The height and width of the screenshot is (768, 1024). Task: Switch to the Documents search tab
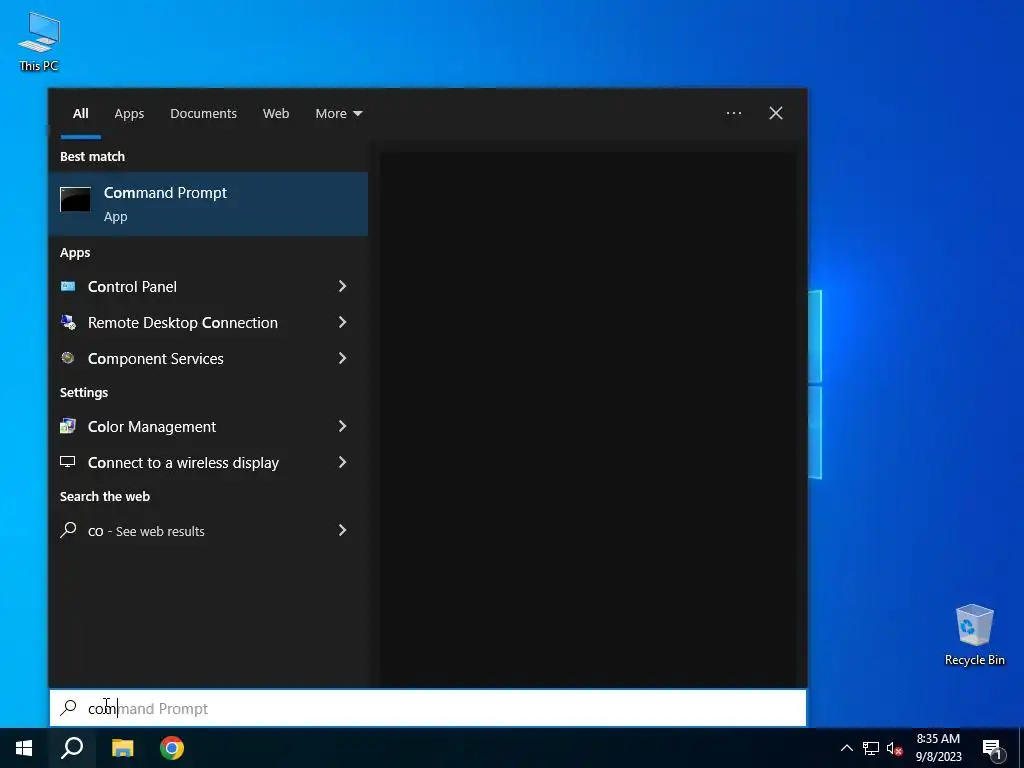[x=203, y=114]
